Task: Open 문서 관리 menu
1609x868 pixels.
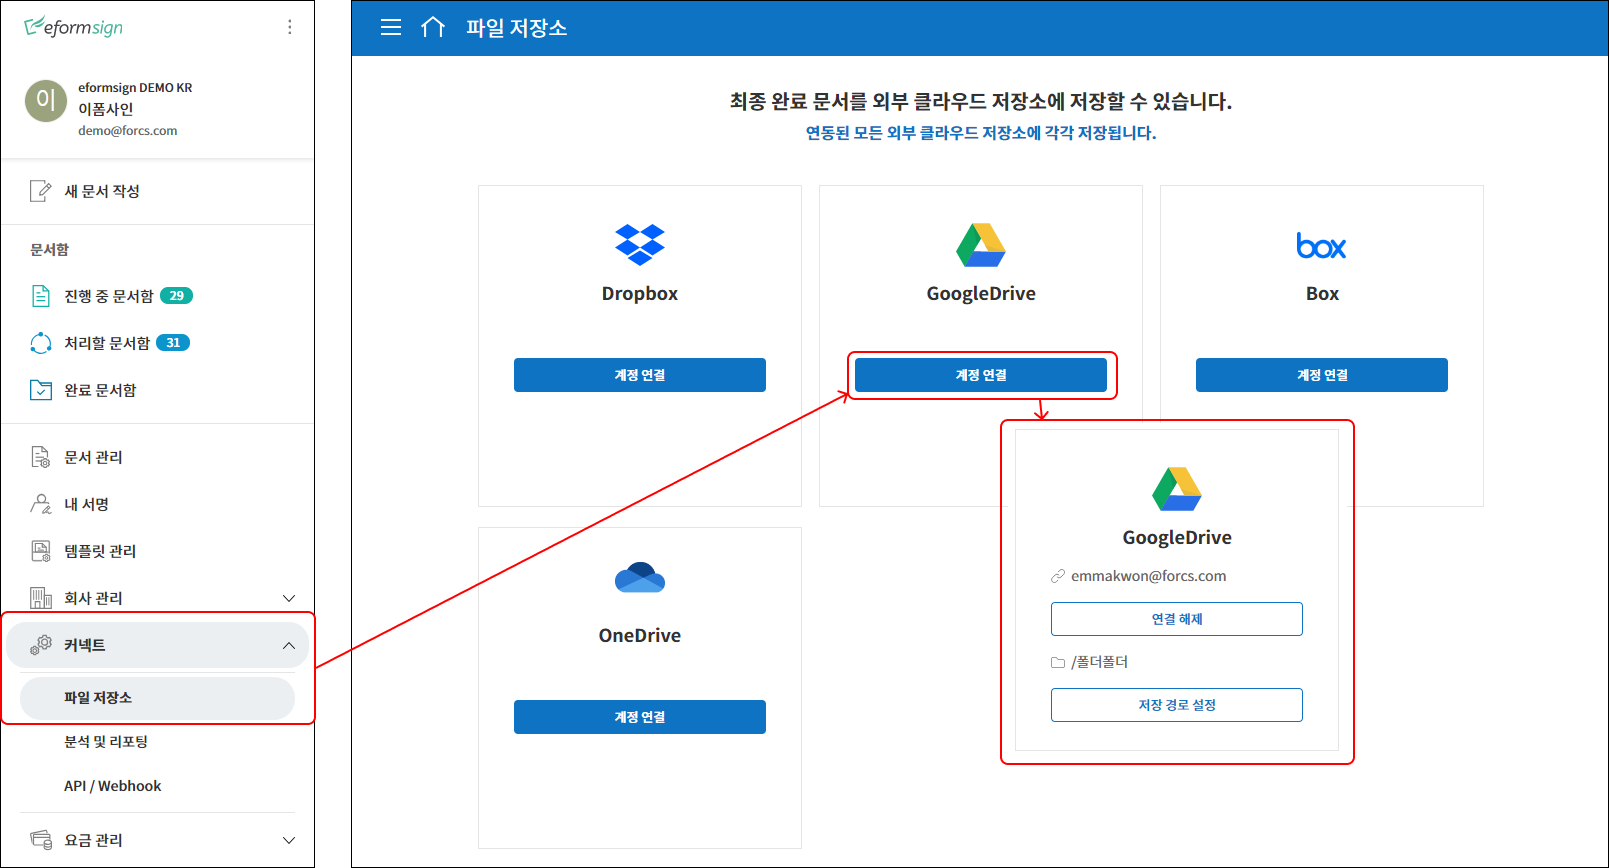Action: pos(93,457)
